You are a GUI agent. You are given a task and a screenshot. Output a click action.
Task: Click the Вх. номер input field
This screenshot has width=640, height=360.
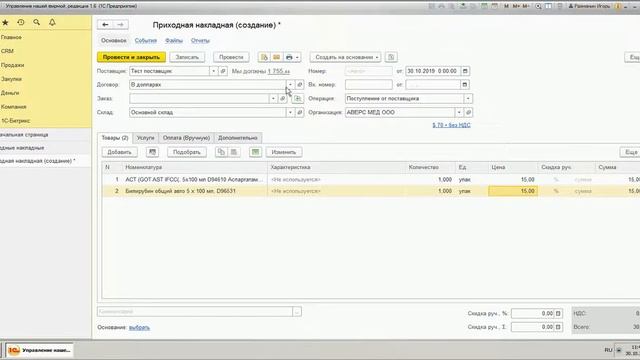pyautogui.click(x=369, y=84)
